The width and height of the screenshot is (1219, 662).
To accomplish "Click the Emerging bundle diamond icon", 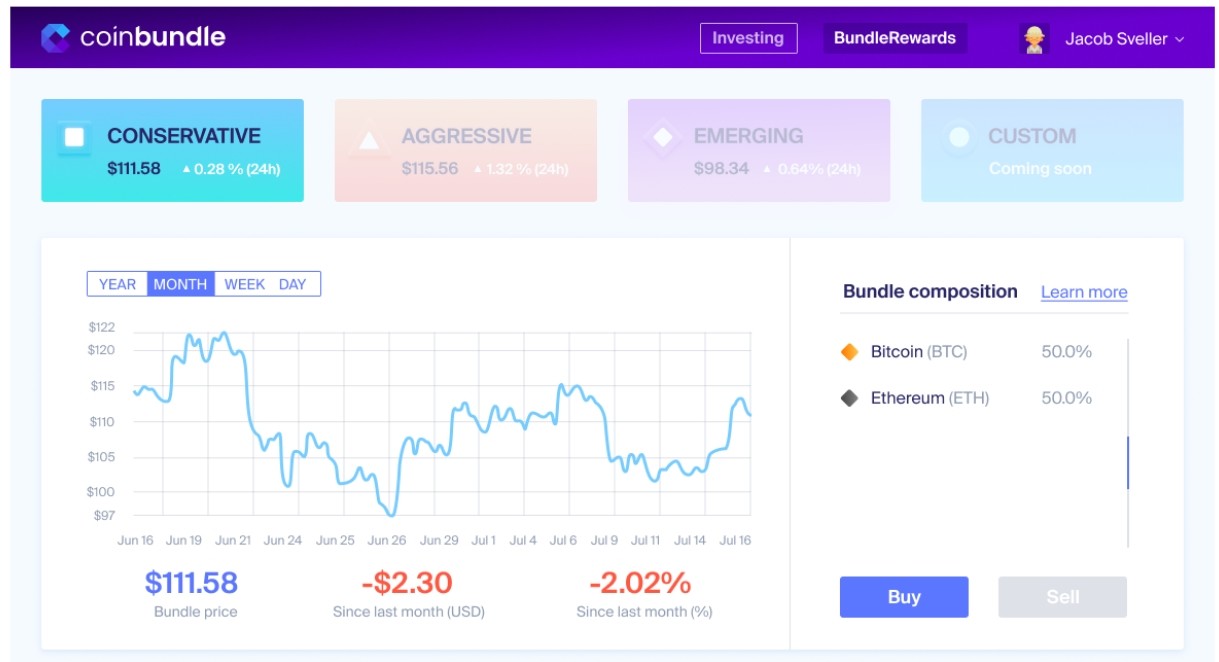I will (662, 138).
